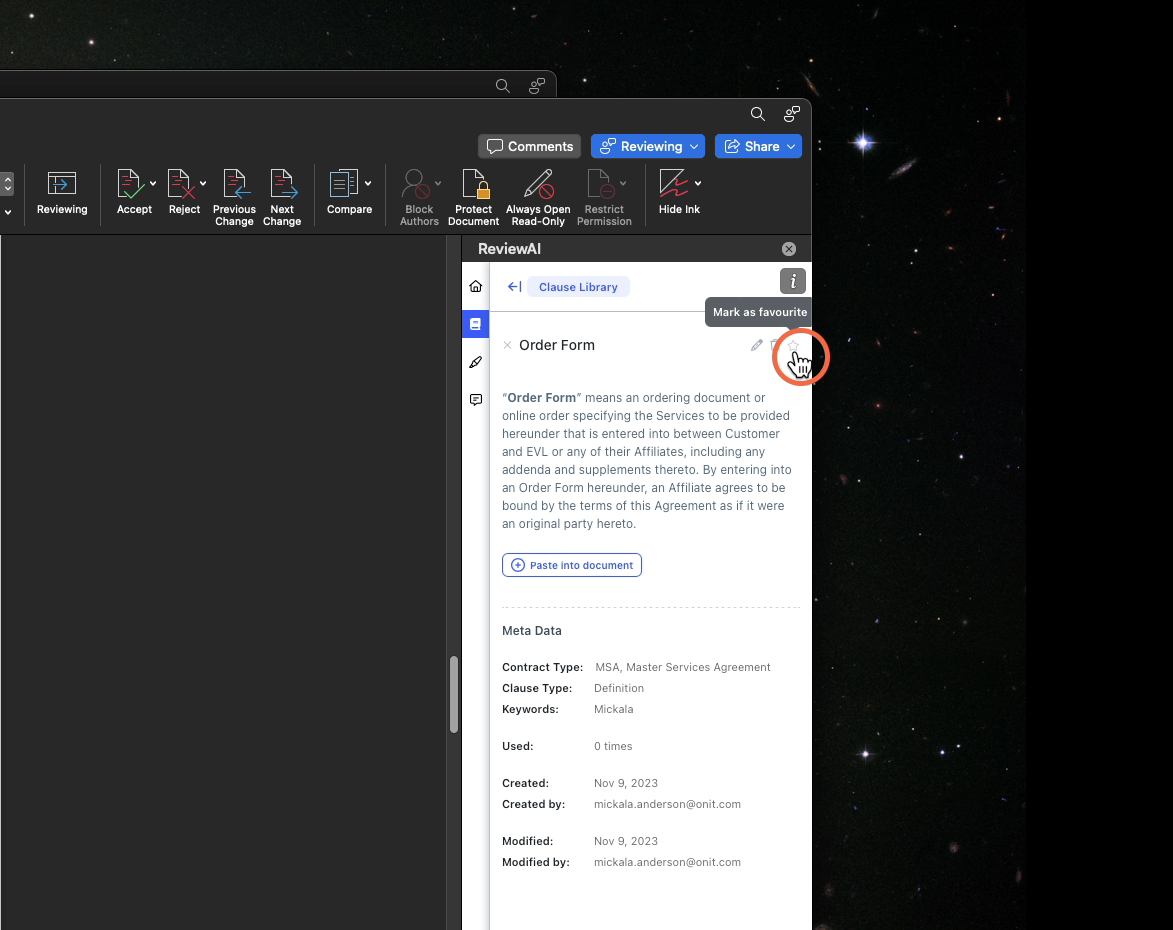Close the ReviewAI panel
1173x930 pixels.
[x=788, y=249]
